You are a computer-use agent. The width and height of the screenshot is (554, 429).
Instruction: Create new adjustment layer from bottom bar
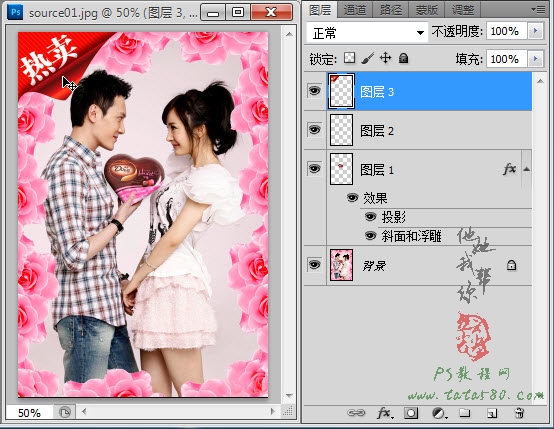[x=439, y=413]
